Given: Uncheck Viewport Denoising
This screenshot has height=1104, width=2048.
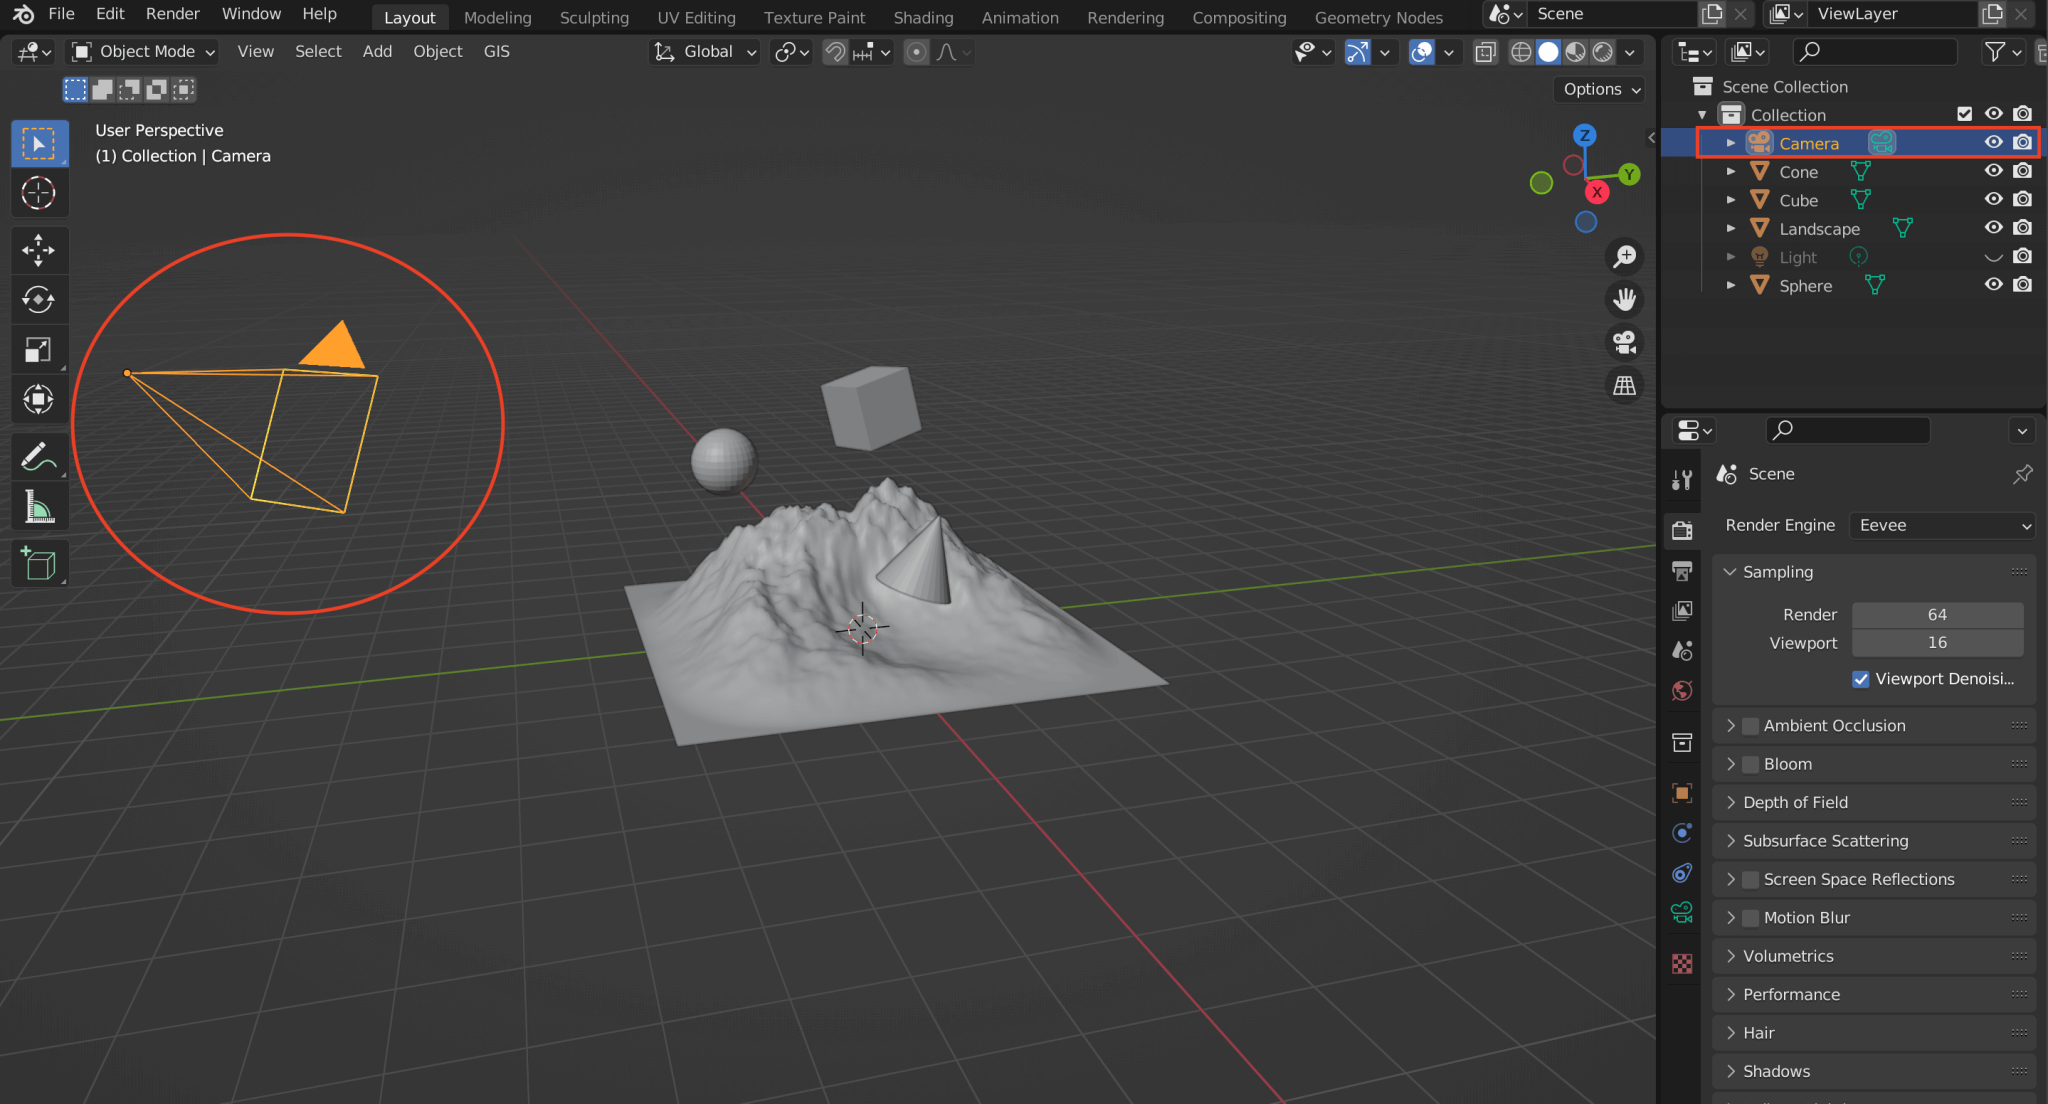Looking at the screenshot, I should (x=1861, y=679).
